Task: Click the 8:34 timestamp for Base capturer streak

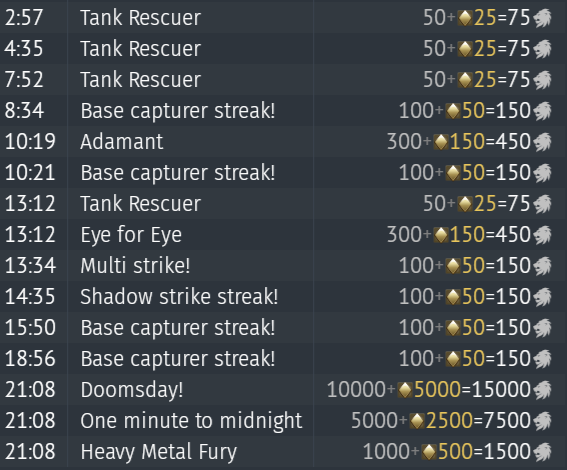Action: [24, 111]
